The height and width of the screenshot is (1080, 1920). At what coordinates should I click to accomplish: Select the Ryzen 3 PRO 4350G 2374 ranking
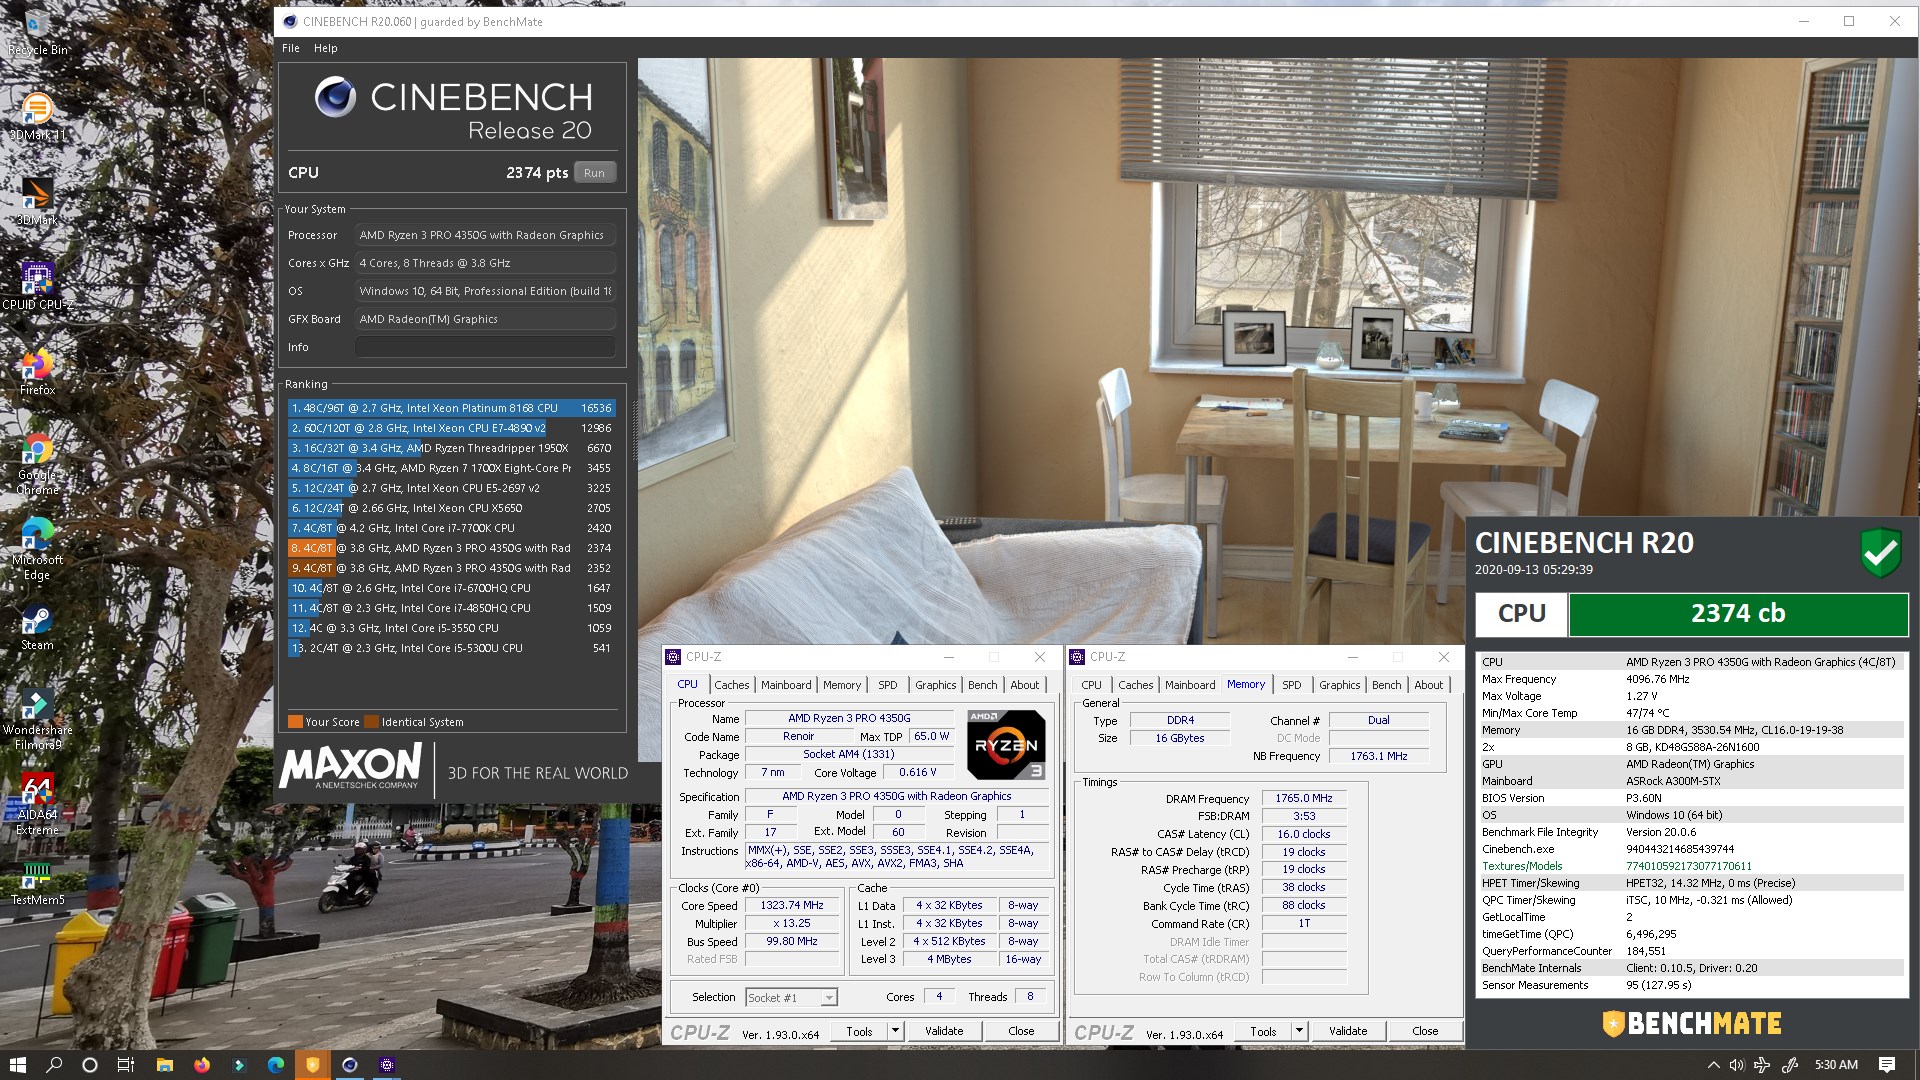tap(451, 548)
